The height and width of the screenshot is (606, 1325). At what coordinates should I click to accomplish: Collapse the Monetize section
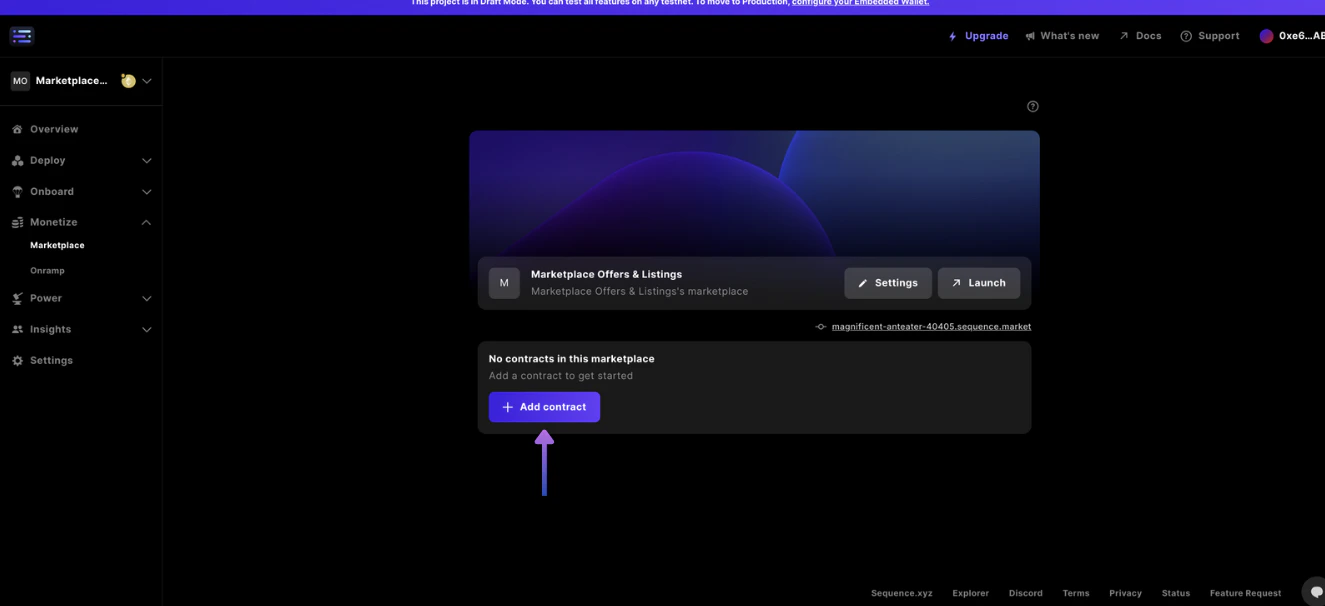[146, 221]
